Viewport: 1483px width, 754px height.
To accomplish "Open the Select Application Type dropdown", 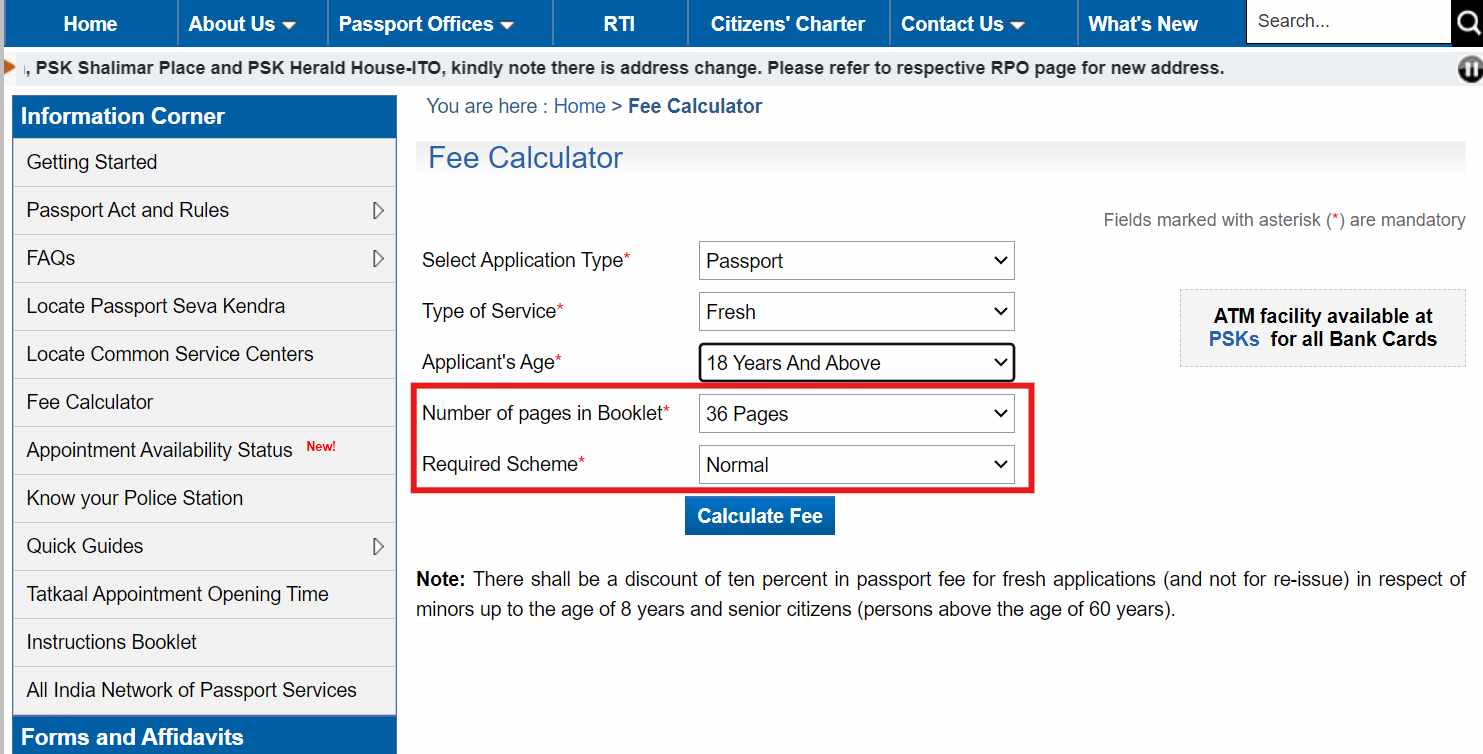I will coord(856,261).
